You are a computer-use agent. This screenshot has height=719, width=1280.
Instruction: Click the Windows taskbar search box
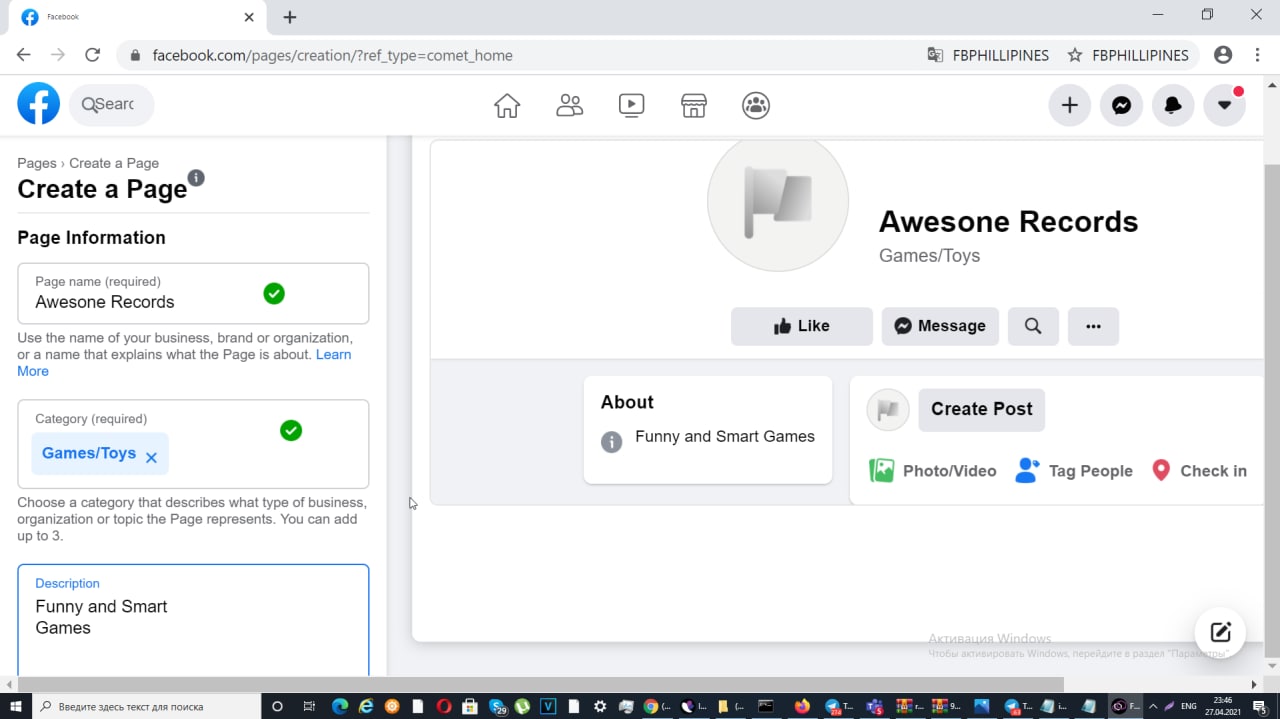[x=147, y=706]
